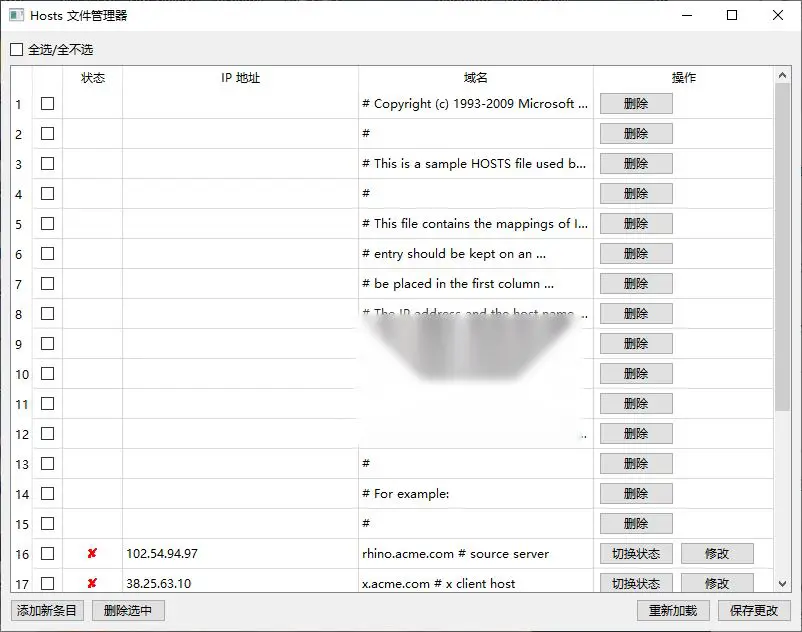Click the scrollbar up arrow
Image resolution: width=802 pixels, height=632 pixels.
tap(782, 75)
